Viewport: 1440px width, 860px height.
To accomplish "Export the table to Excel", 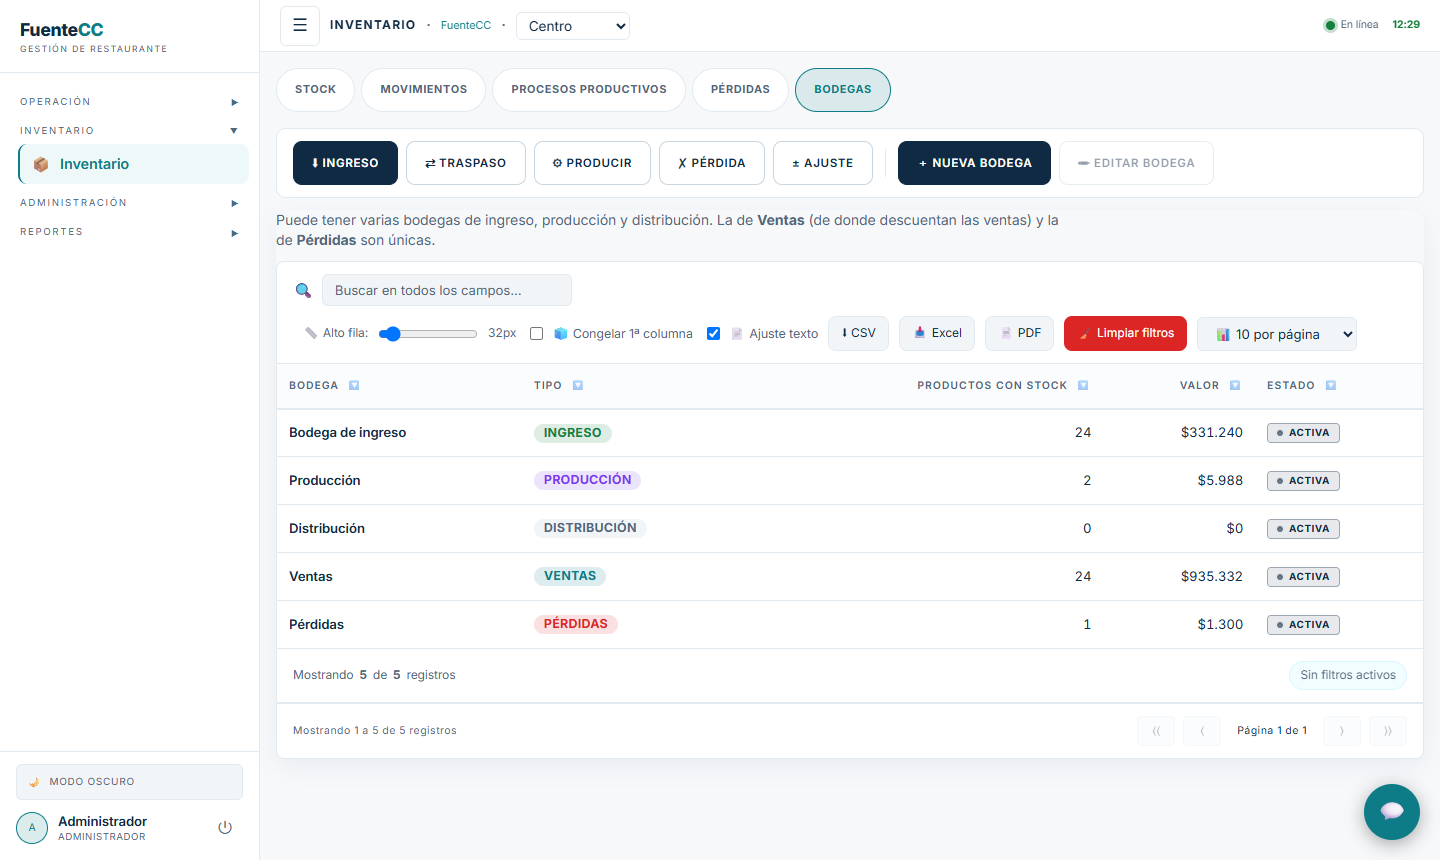I will (x=937, y=334).
